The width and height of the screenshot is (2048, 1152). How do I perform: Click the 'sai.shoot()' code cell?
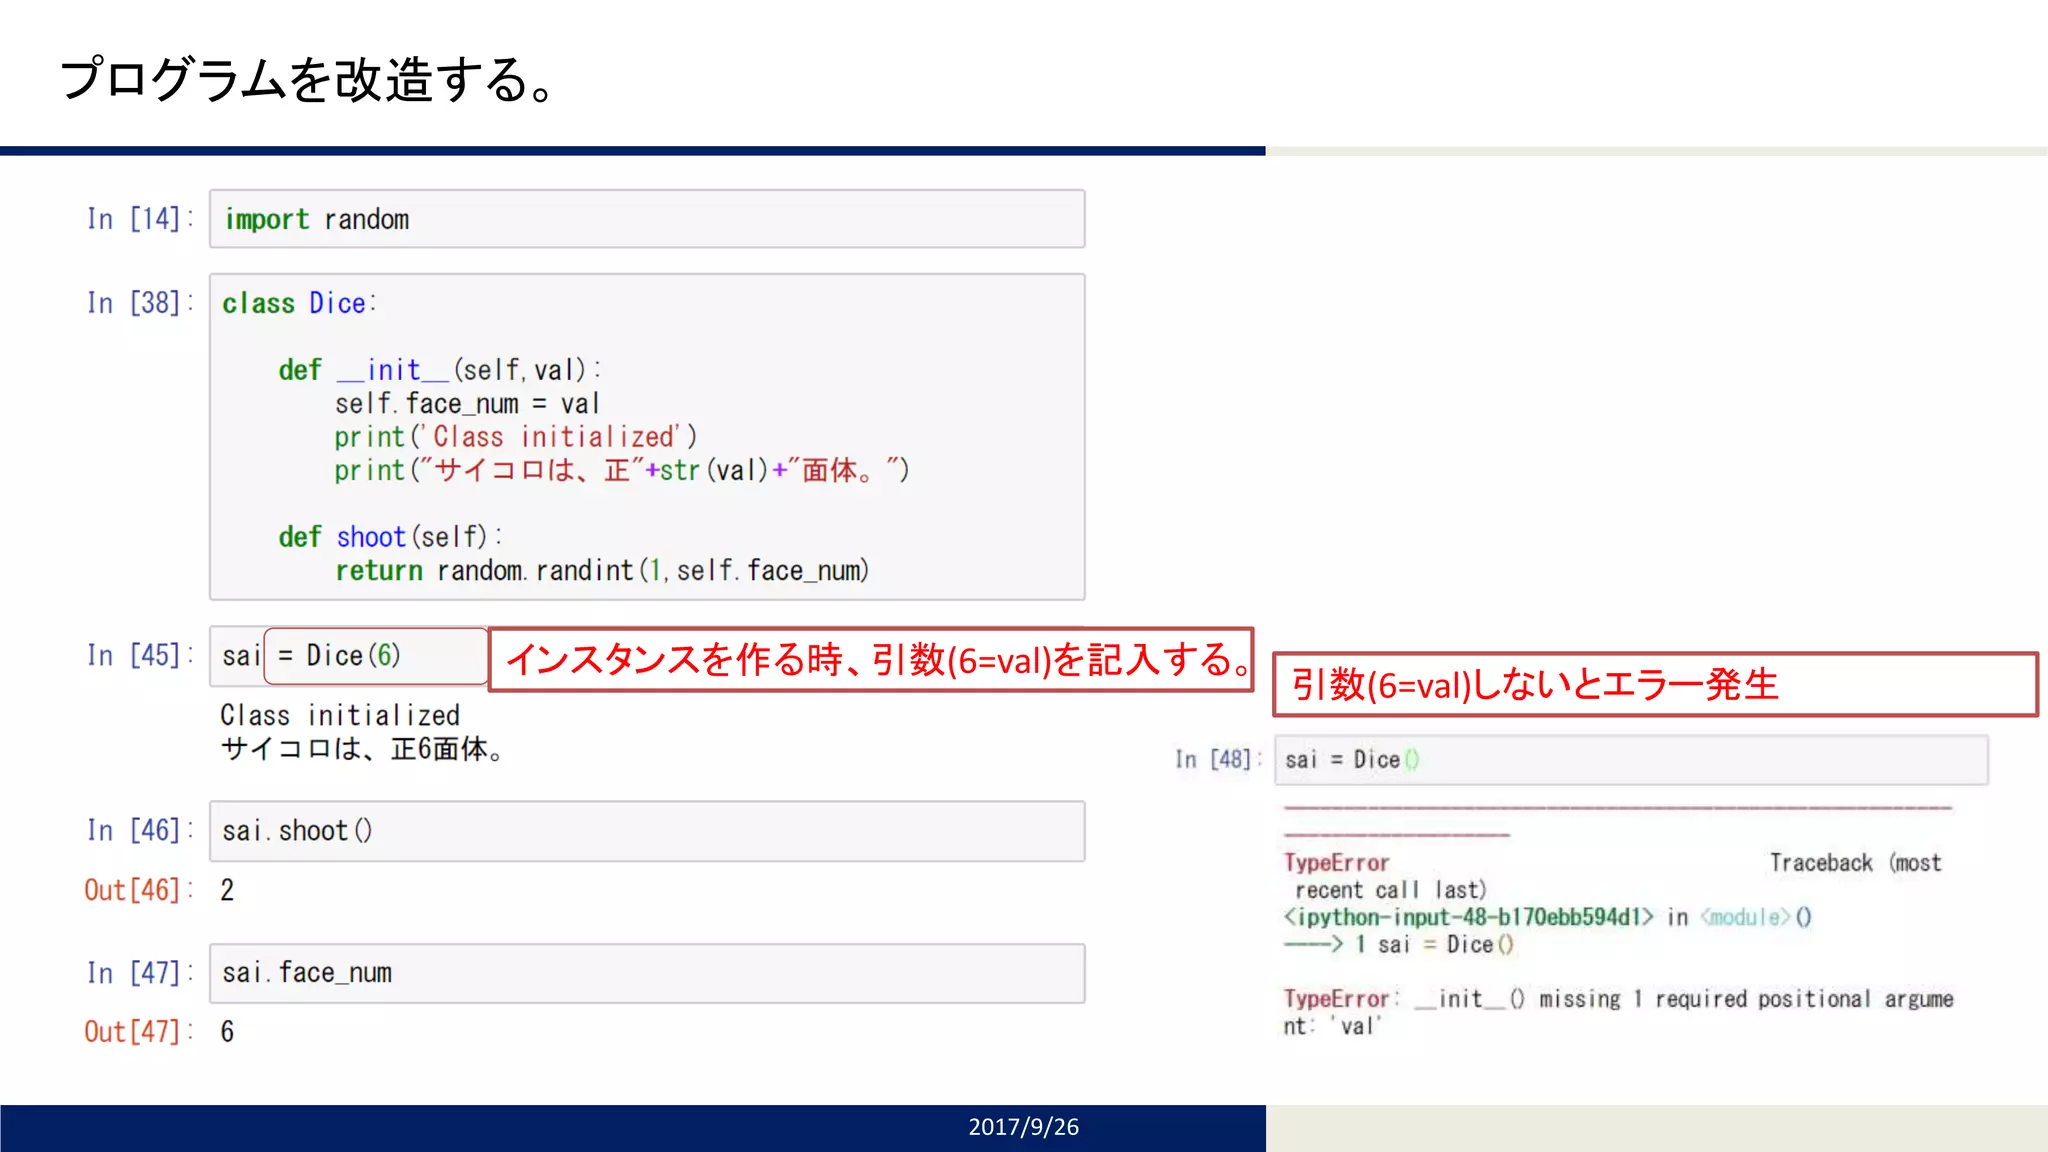647,831
